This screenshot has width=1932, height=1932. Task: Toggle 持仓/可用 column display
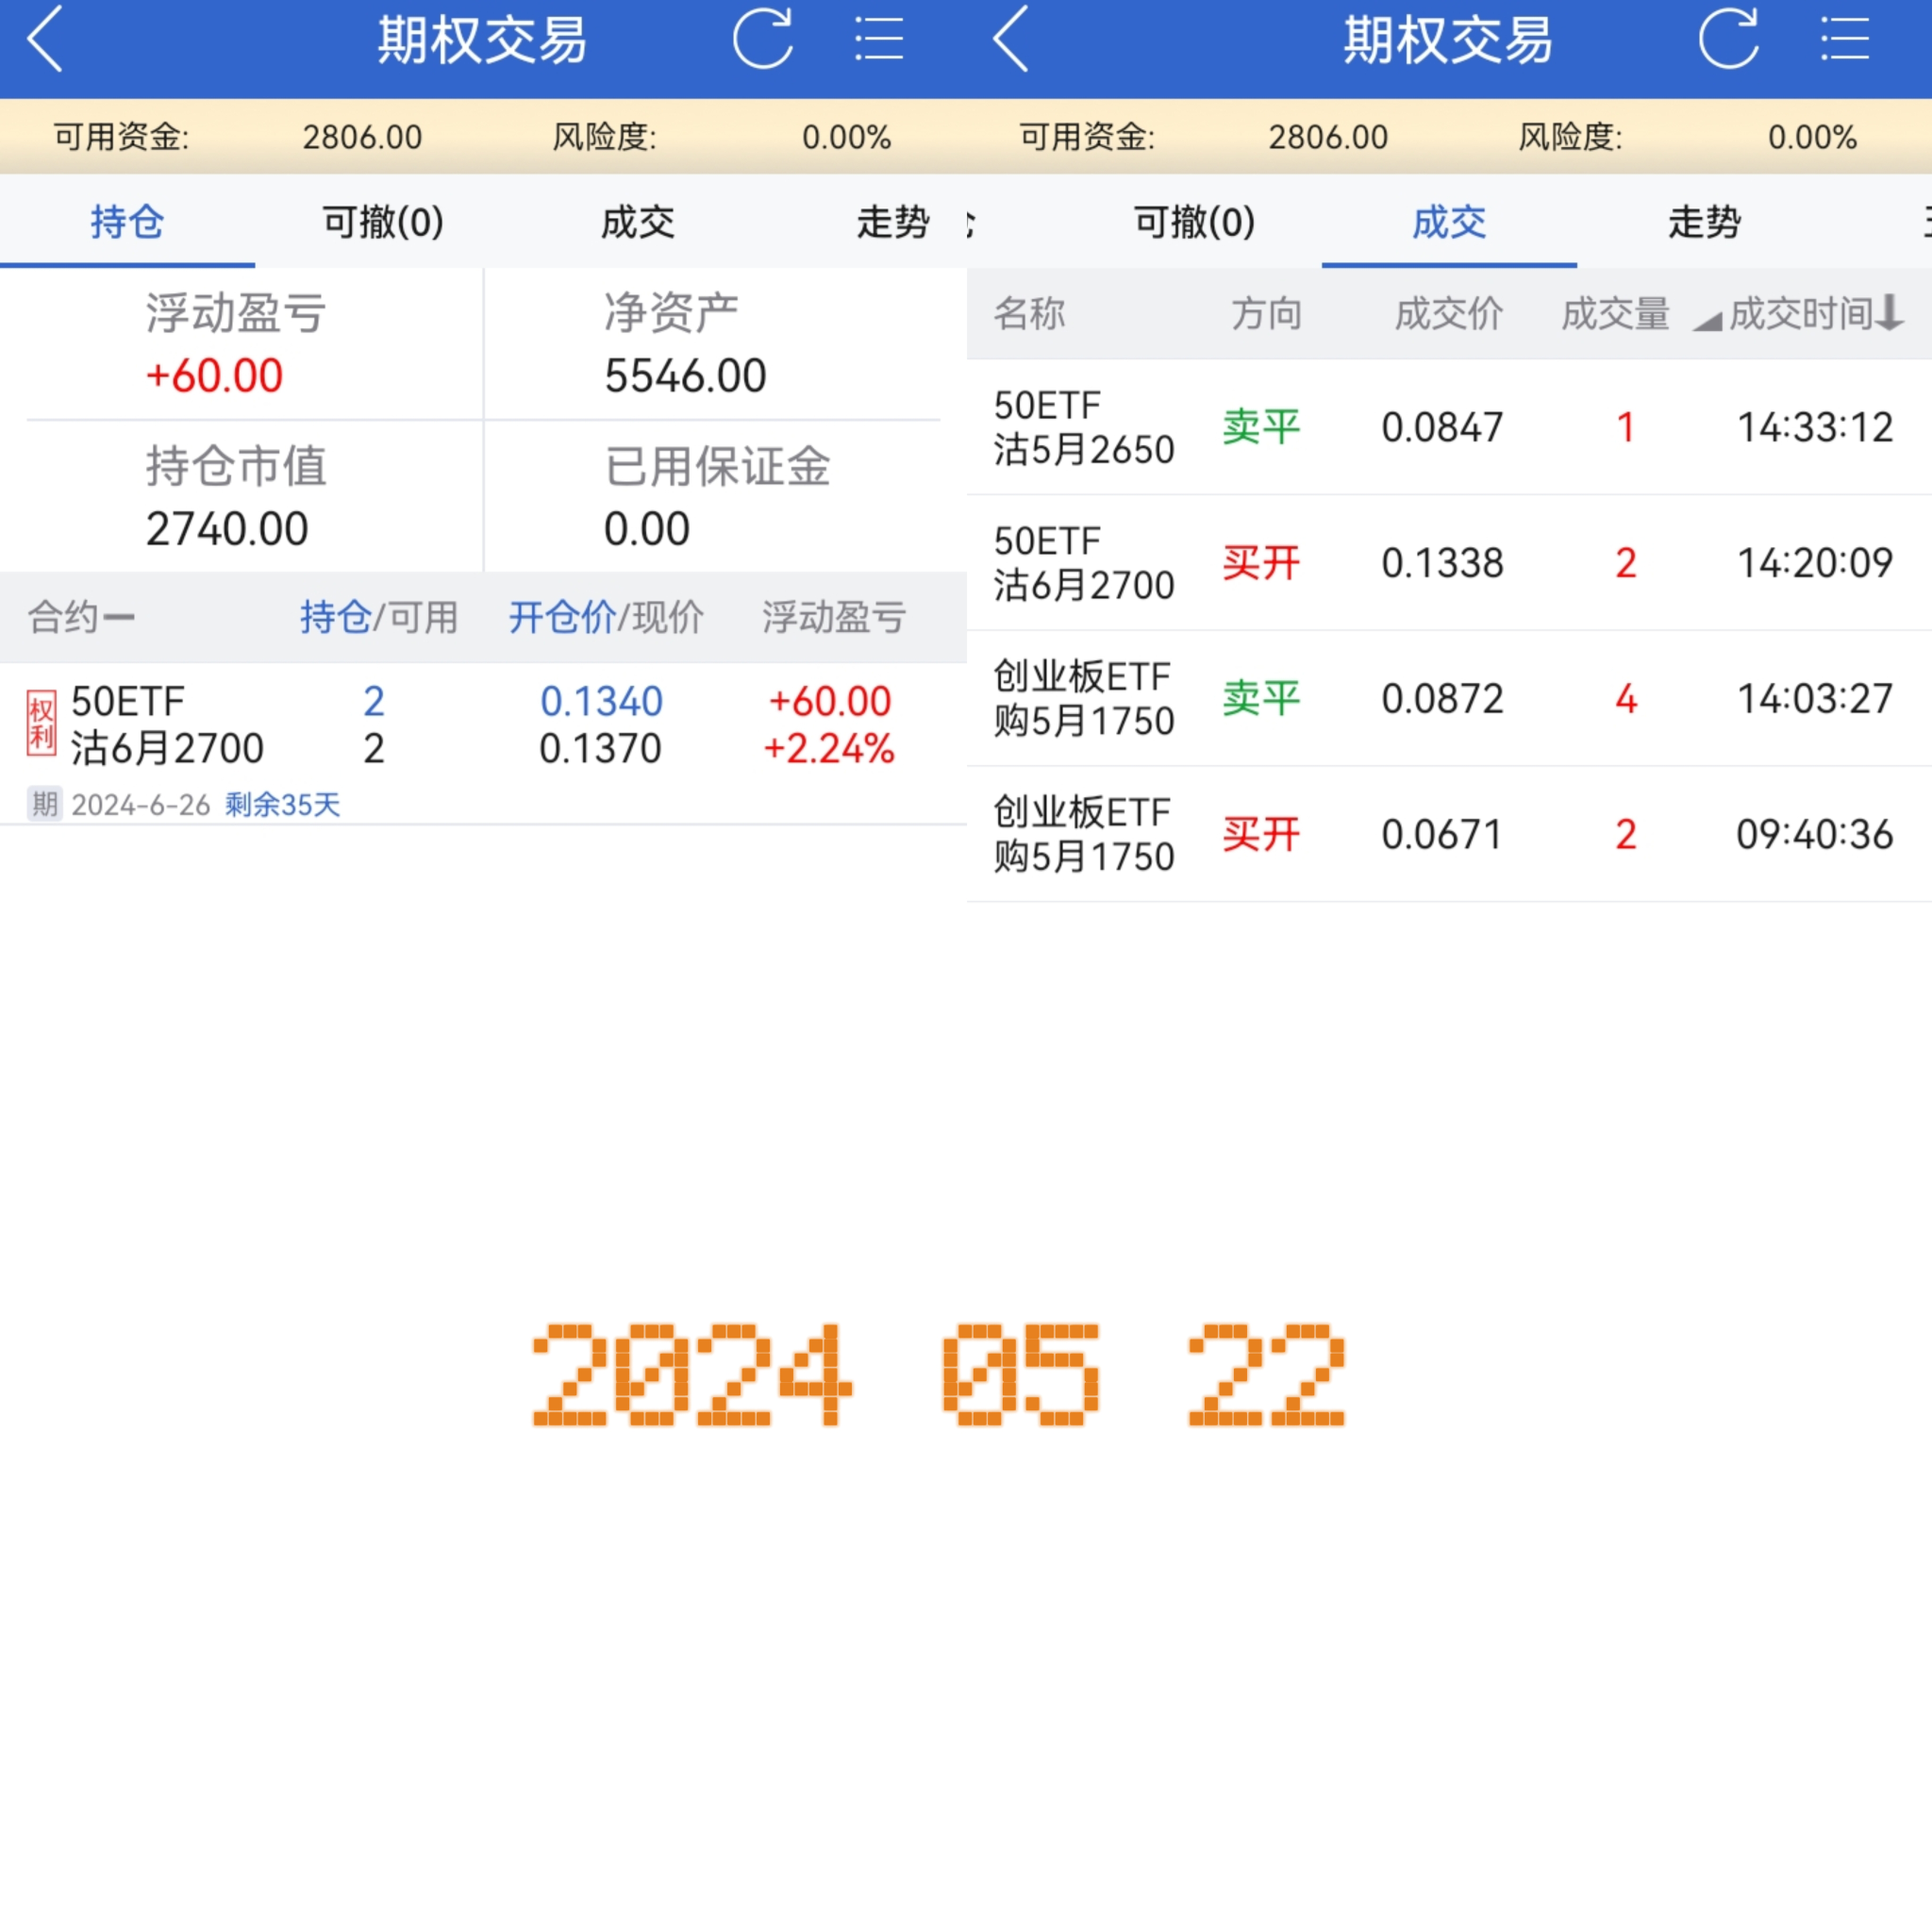(379, 617)
